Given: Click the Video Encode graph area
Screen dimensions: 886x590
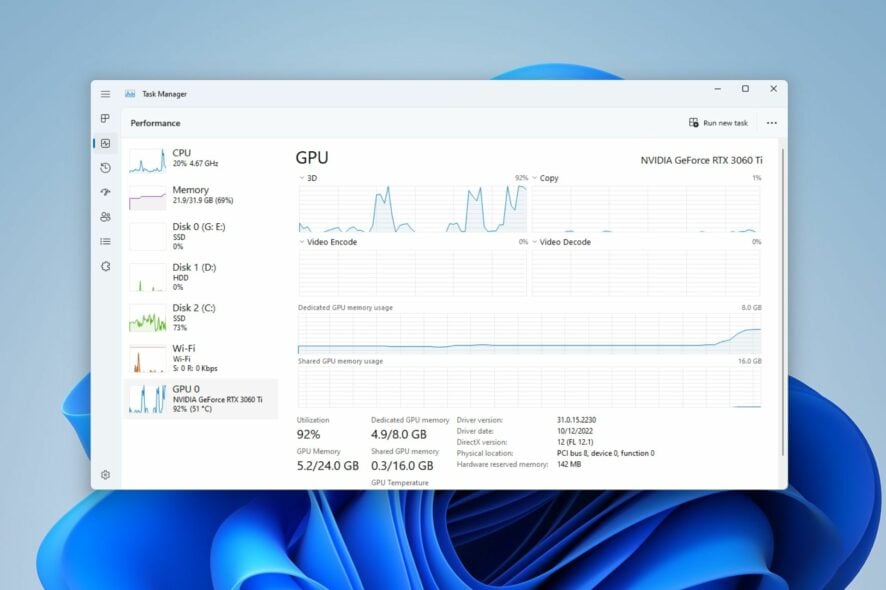Looking at the screenshot, I should (x=412, y=272).
